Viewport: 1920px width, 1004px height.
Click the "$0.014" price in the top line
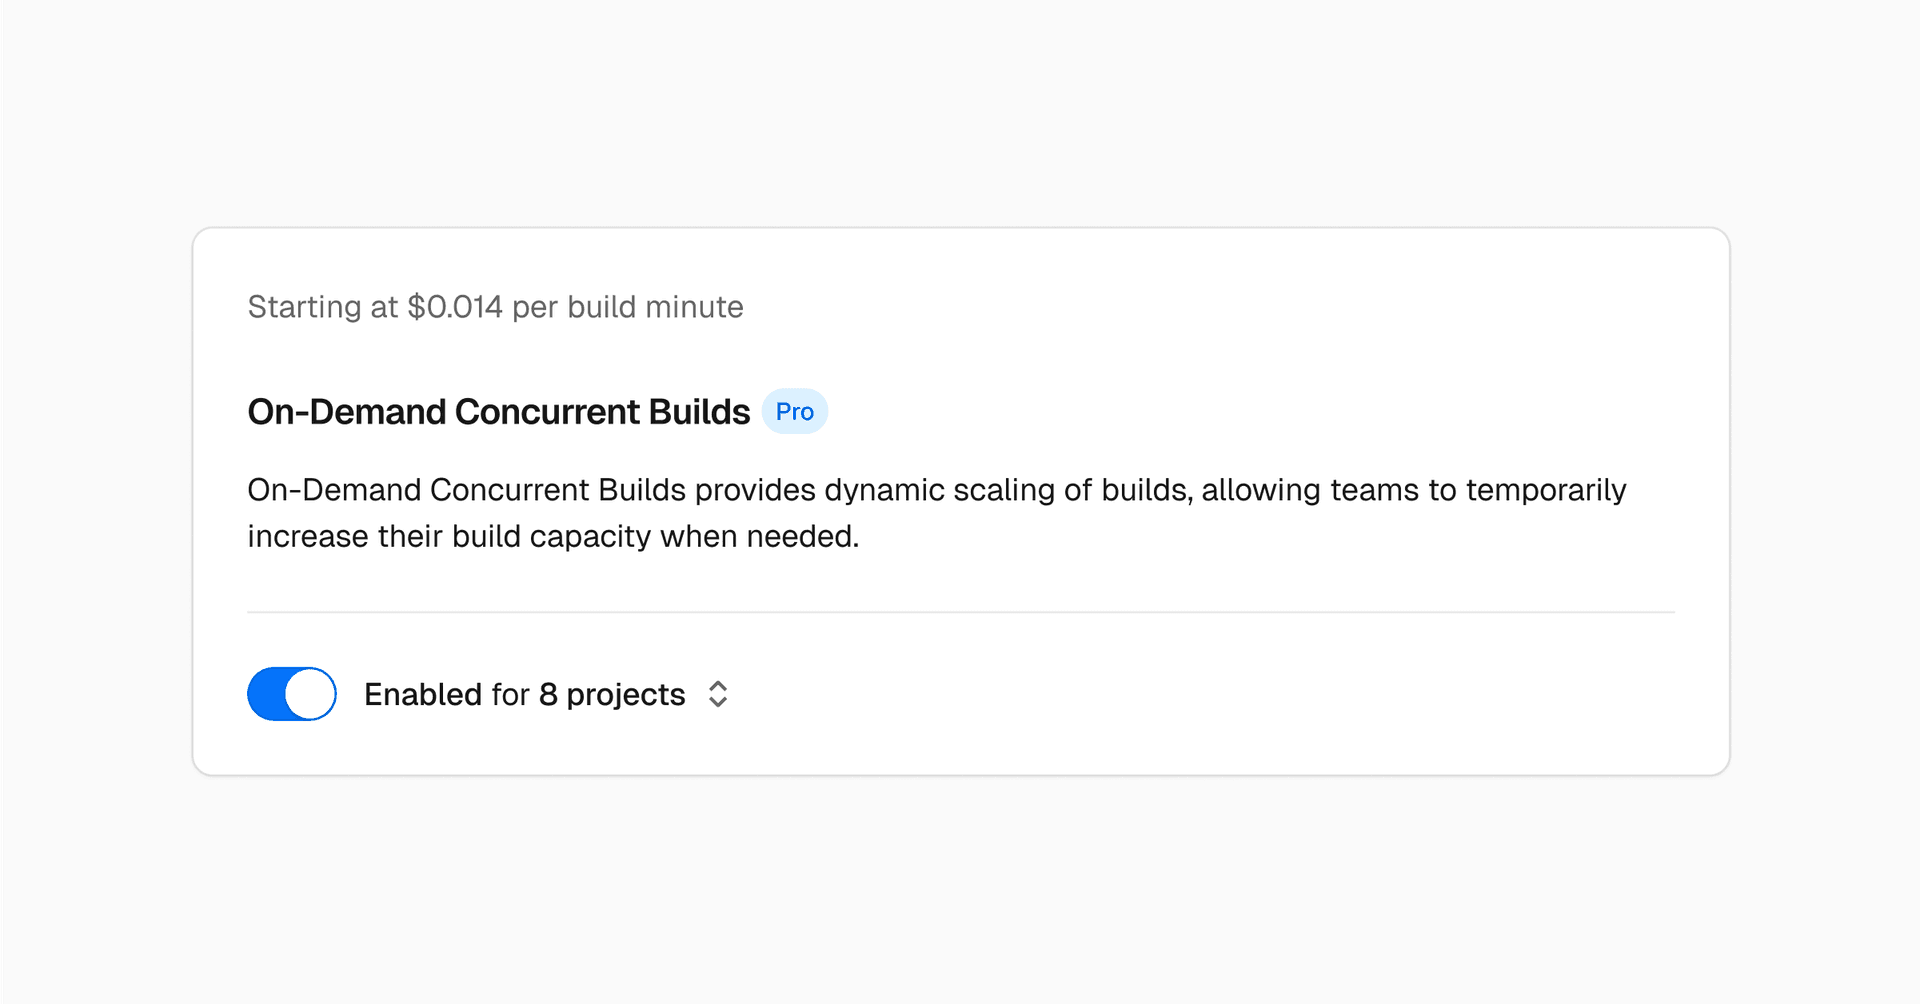click(455, 307)
